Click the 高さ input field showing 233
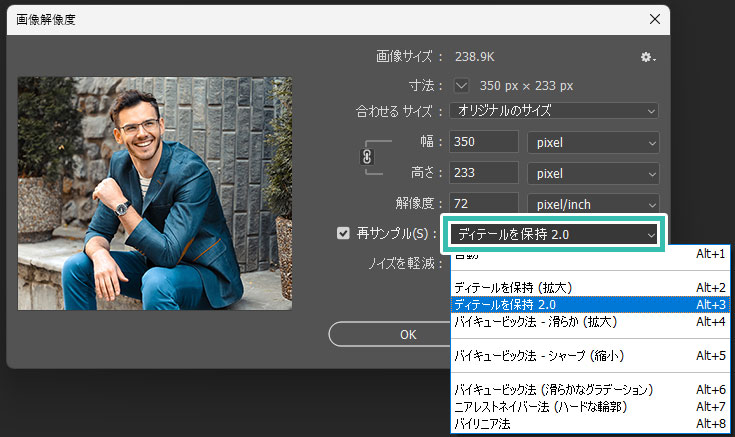This screenshot has width=735, height=437. click(484, 173)
